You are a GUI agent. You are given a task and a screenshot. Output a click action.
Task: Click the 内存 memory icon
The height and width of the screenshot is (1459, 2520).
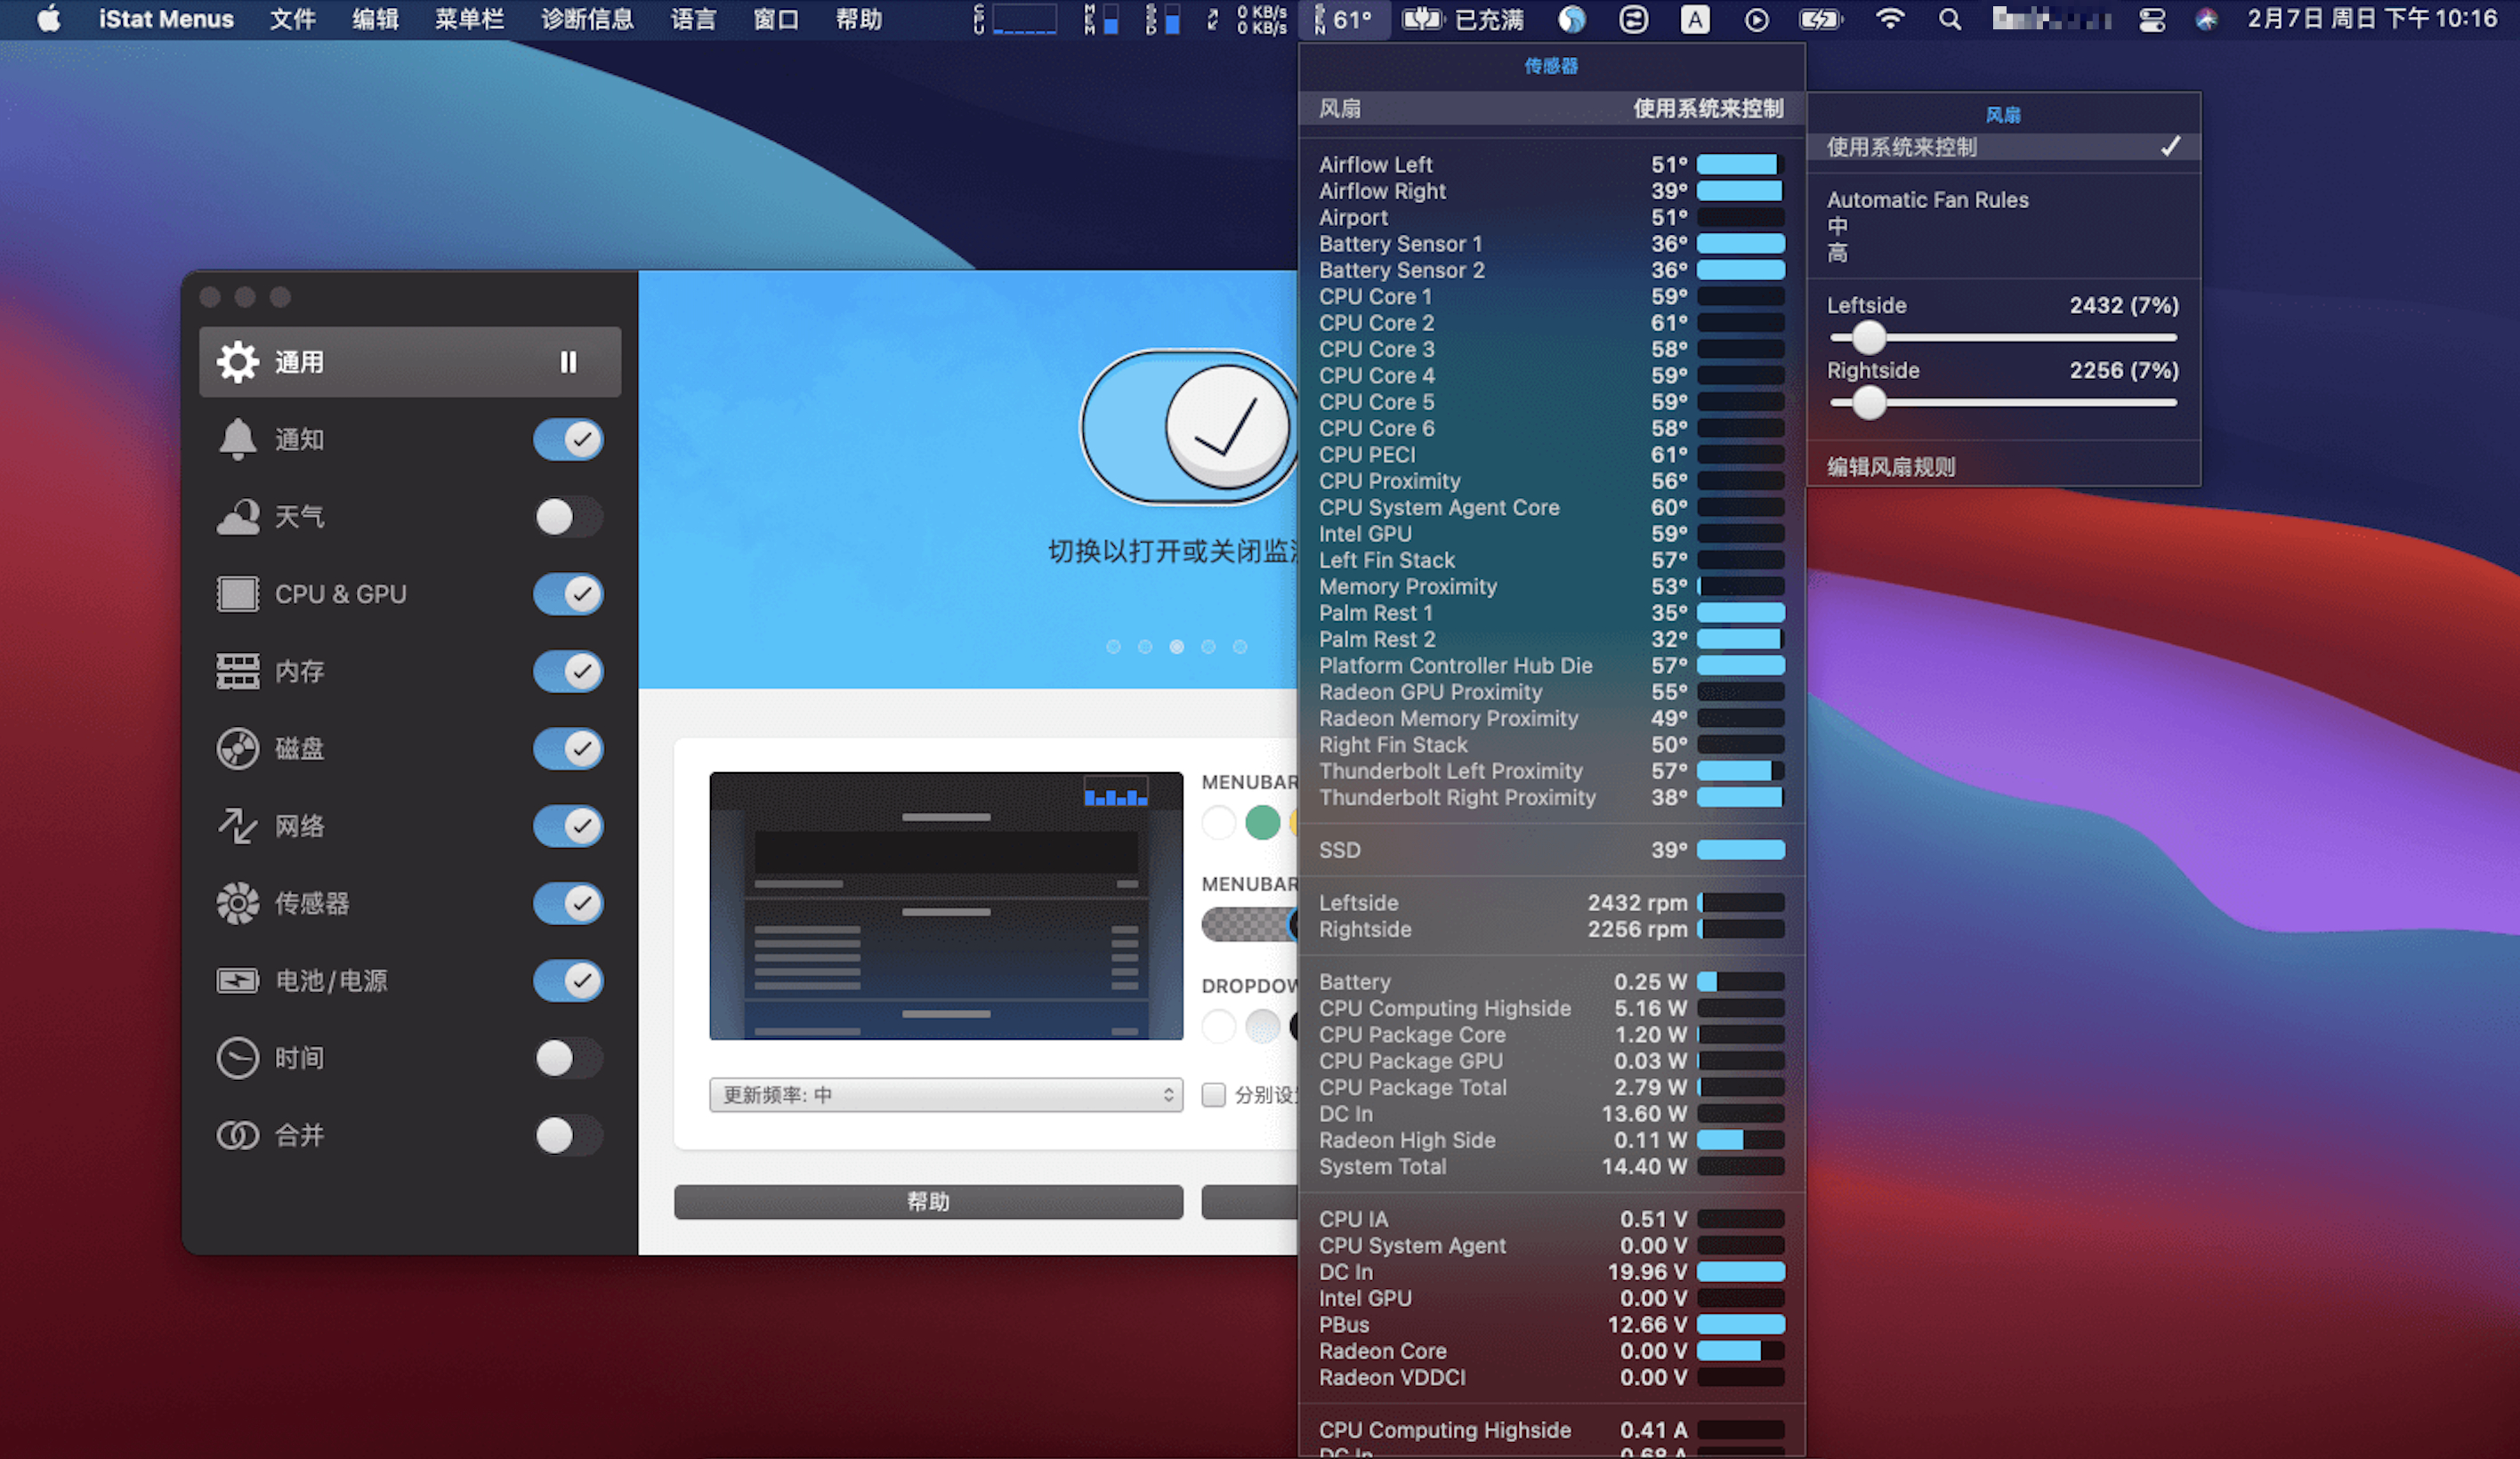237,671
